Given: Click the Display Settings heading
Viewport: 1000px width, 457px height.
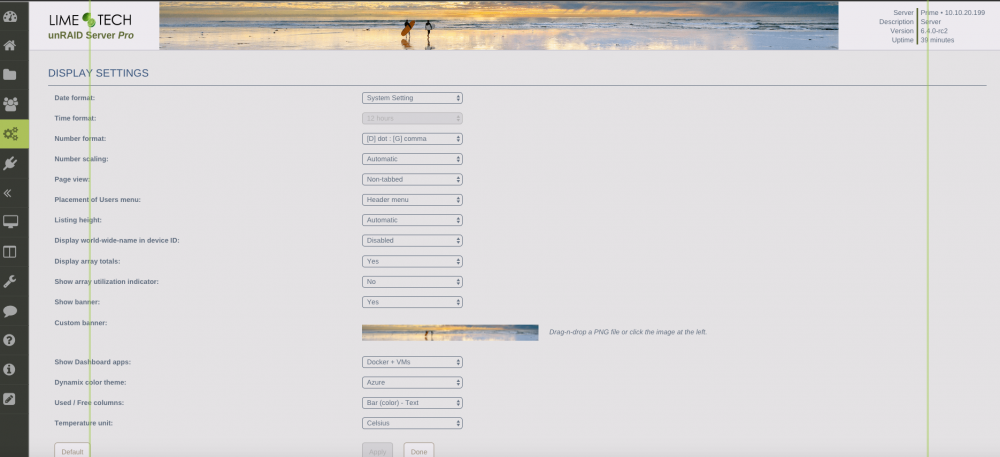Looking at the screenshot, I should (x=98, y=73).
